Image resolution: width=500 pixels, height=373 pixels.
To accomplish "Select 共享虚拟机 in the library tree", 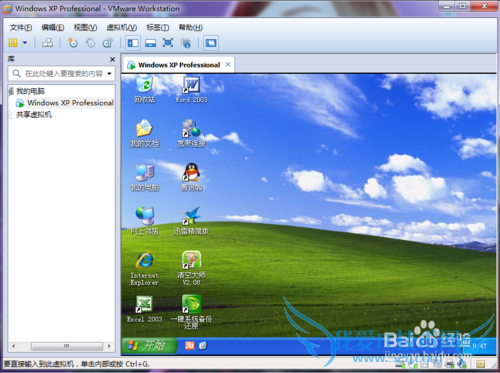I will coord(34,115).
